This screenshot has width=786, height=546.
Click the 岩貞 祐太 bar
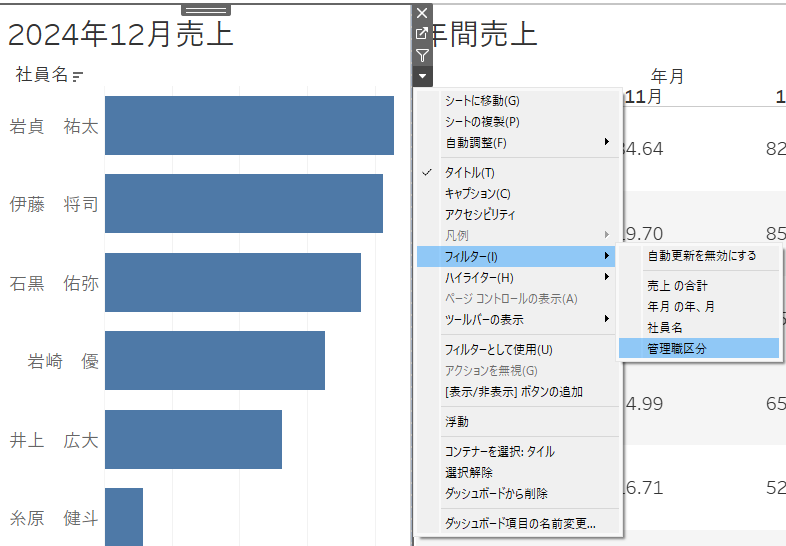point(249,125)
